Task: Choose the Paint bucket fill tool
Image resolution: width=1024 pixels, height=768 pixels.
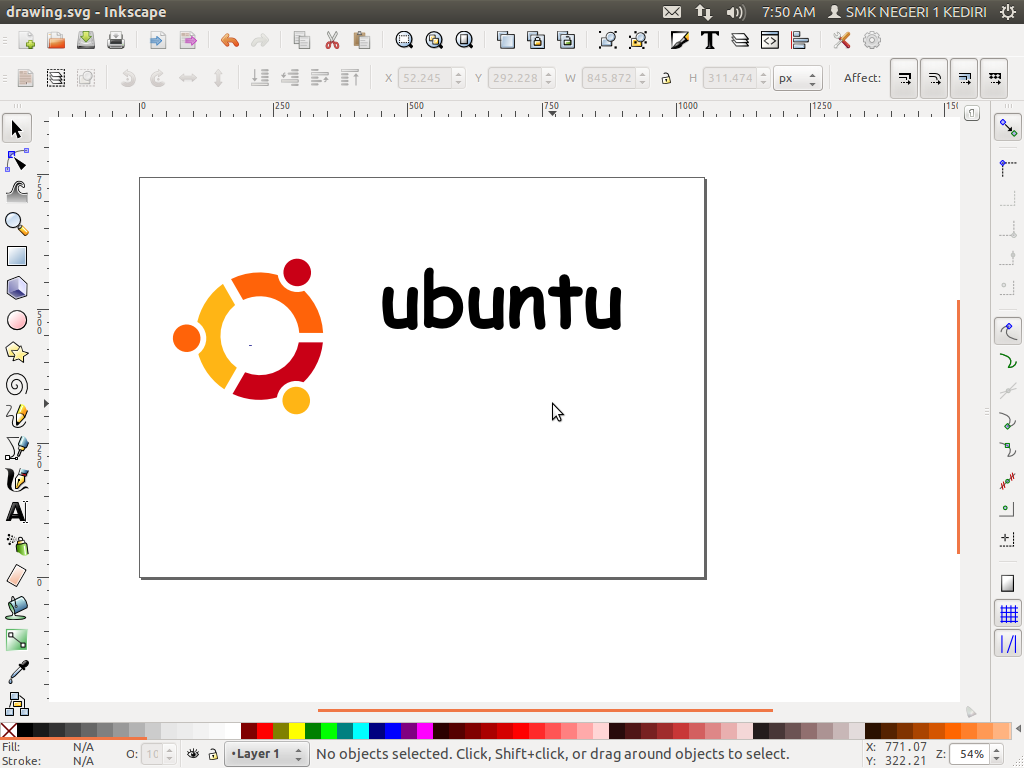Action: (16, 608)
